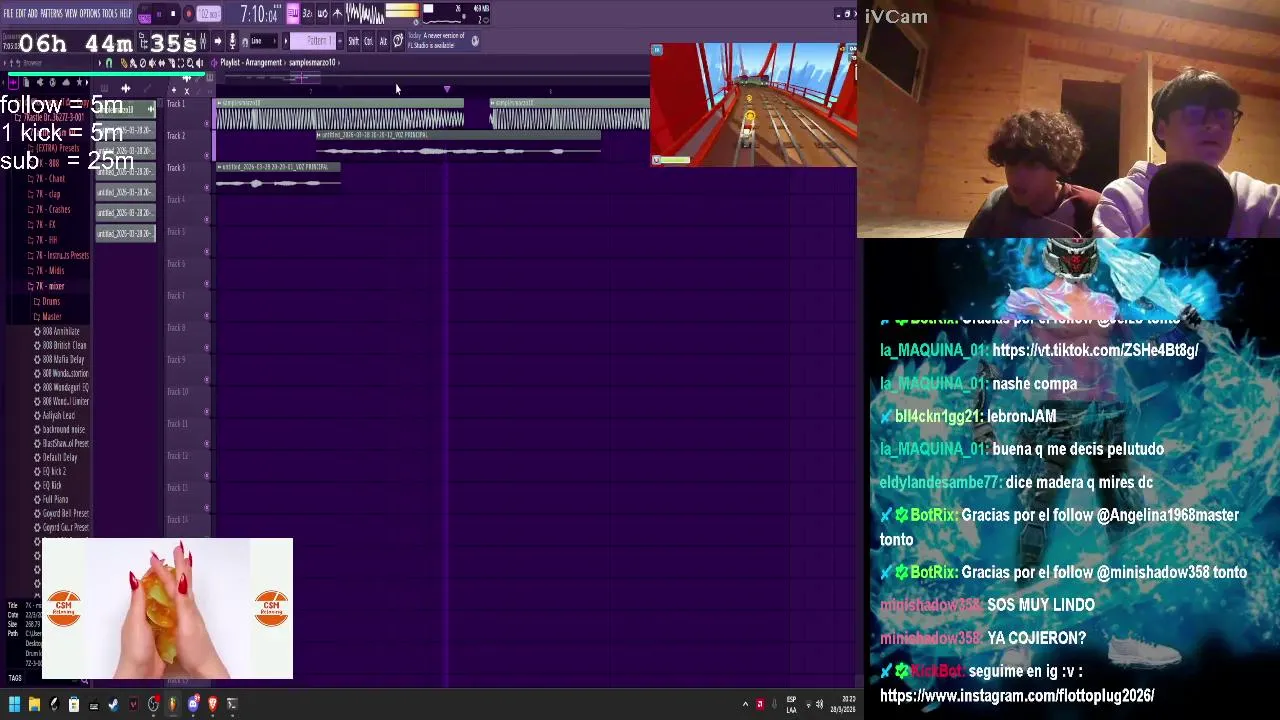Open the vt.tiktok.com link in chat
The width and height of the screenshot is (1280, 720).
(x=1095, y=350)
